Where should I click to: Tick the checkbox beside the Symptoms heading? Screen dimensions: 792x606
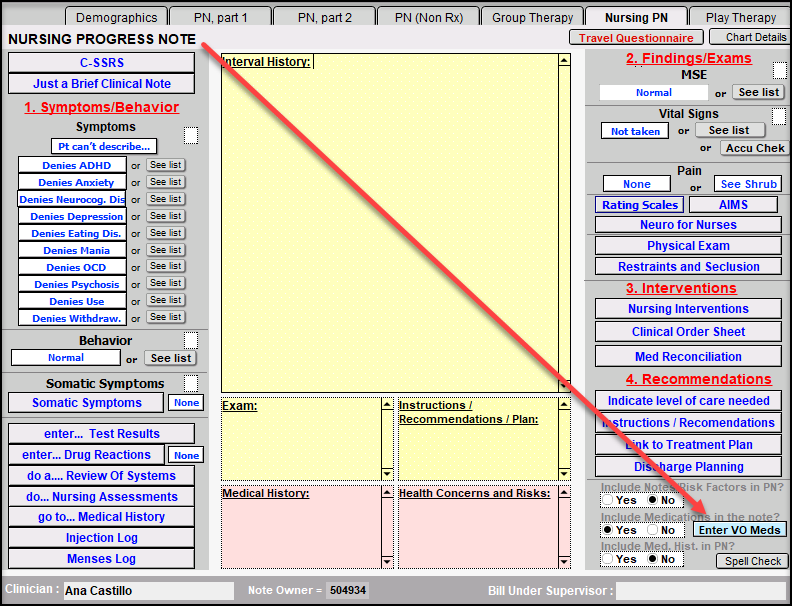191,135
